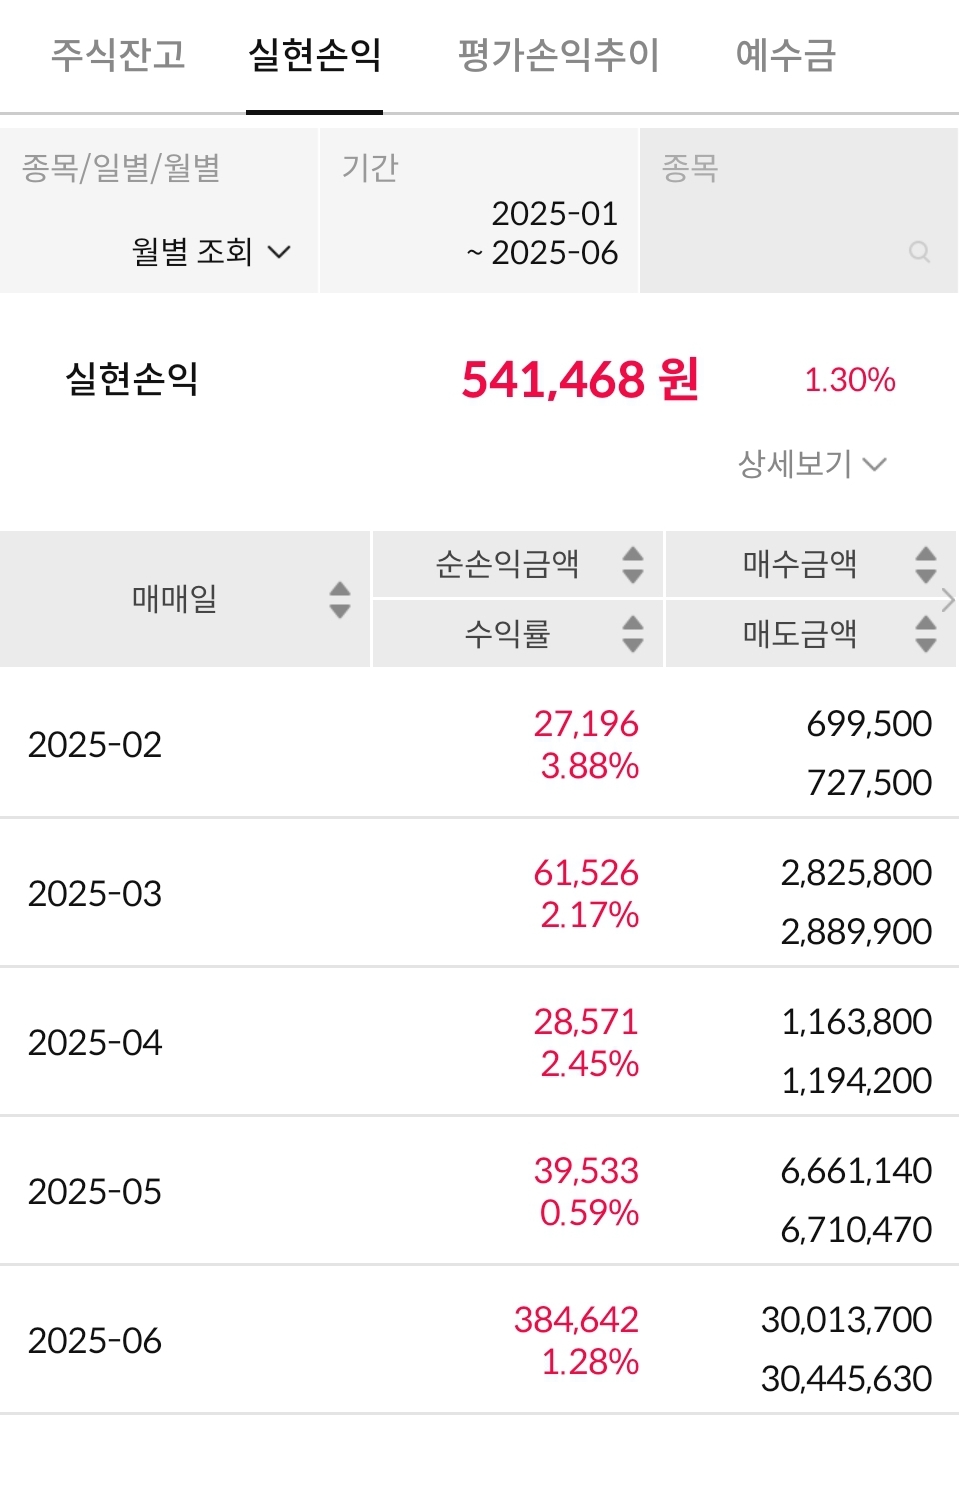The height and width of the screenshot is (1505, 959).
Task: Type in the 종목 search field
Action: (x=780, y=250)
